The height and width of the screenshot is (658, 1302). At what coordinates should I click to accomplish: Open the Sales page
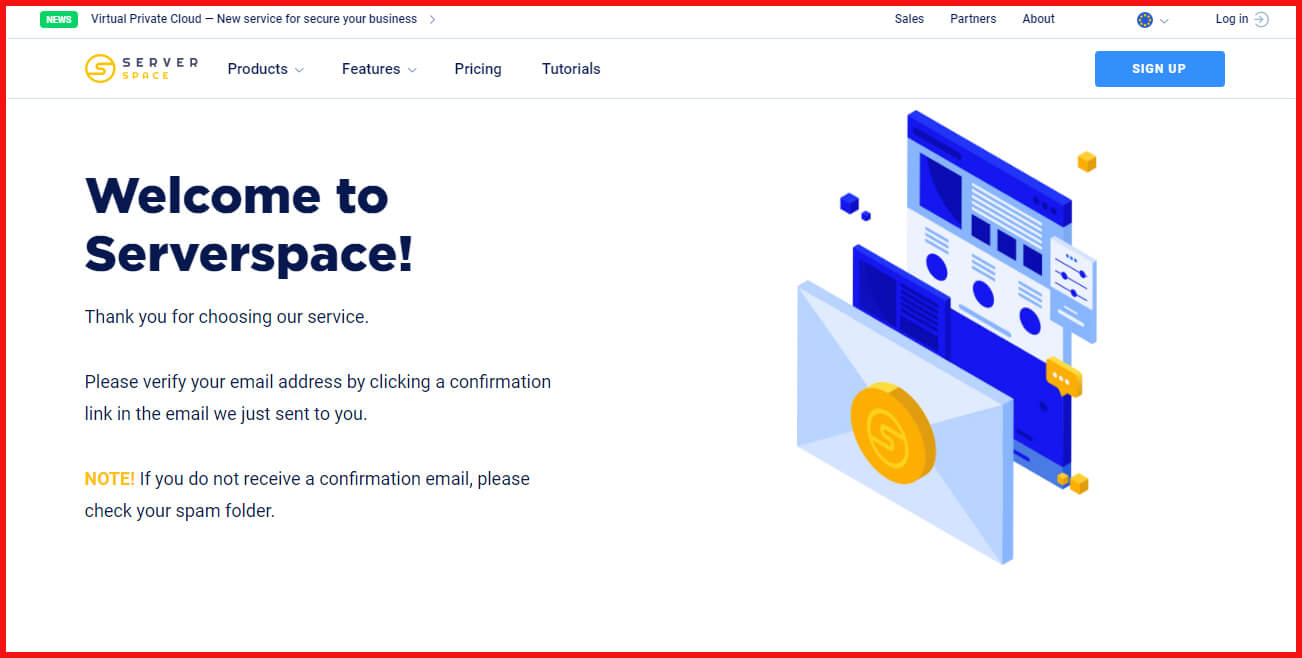tap(909, 19)
